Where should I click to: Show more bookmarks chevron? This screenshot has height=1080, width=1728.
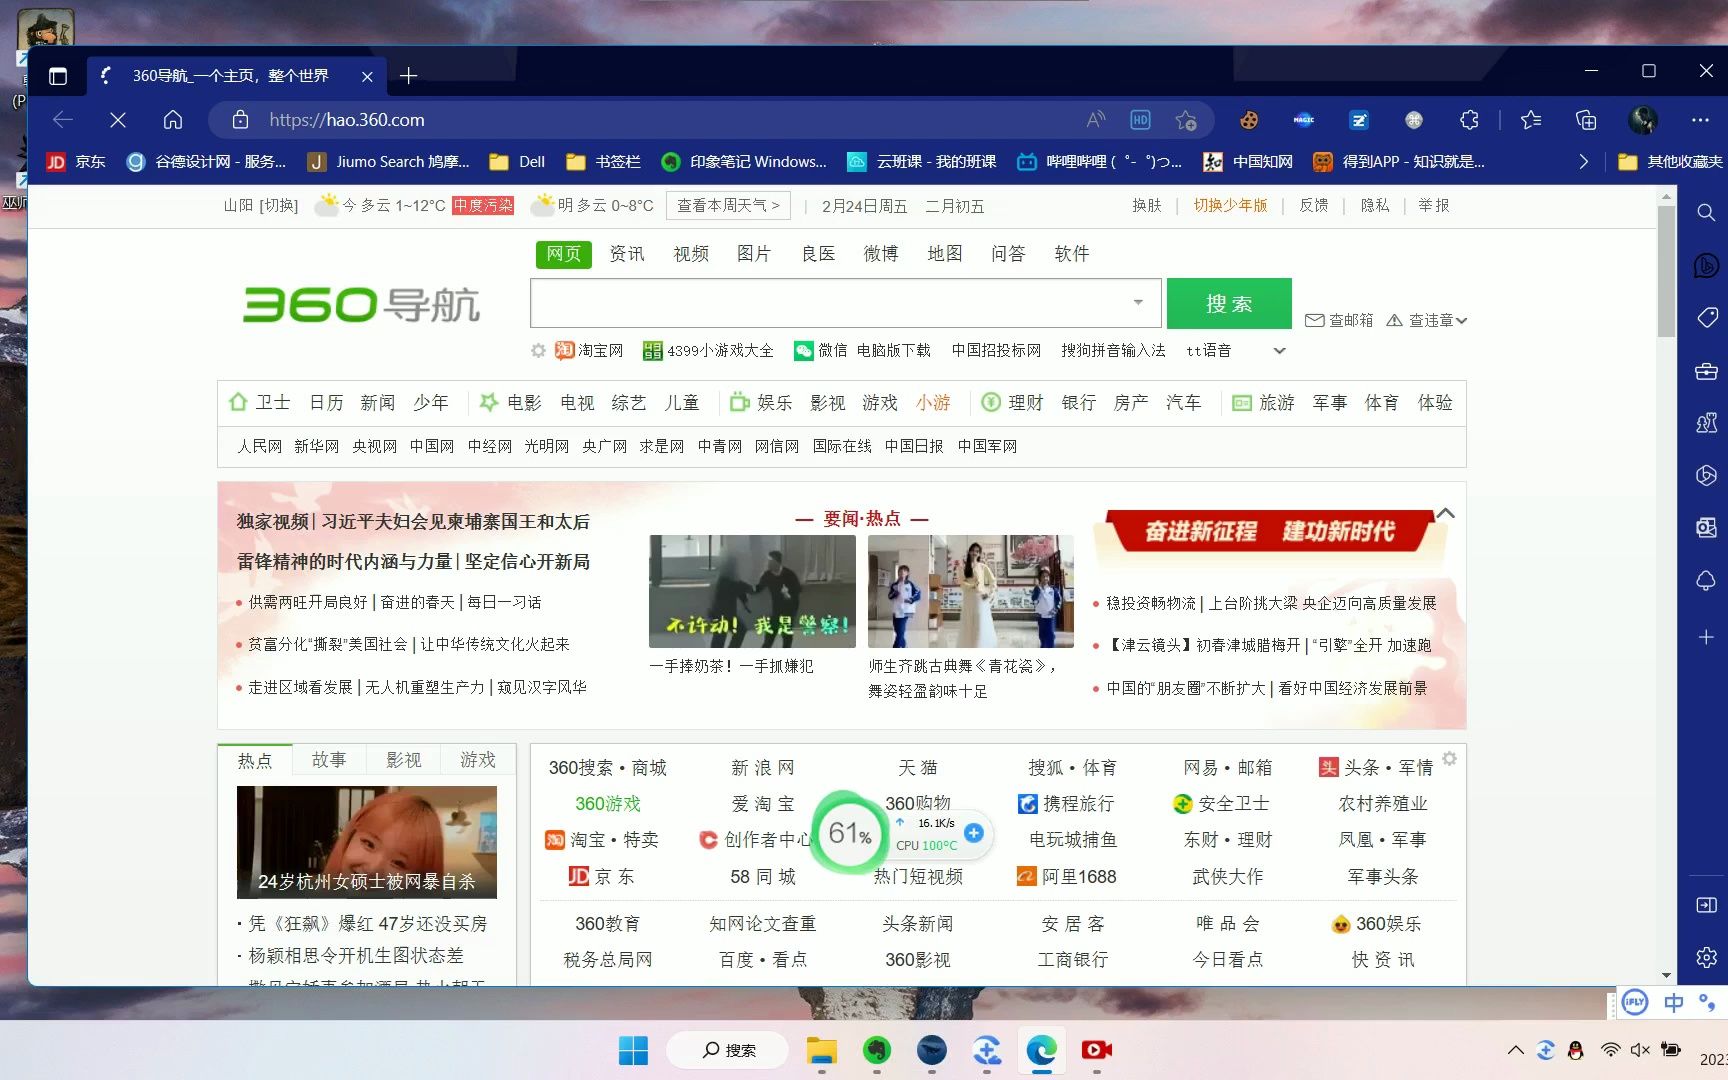[x=1583, y=162]
